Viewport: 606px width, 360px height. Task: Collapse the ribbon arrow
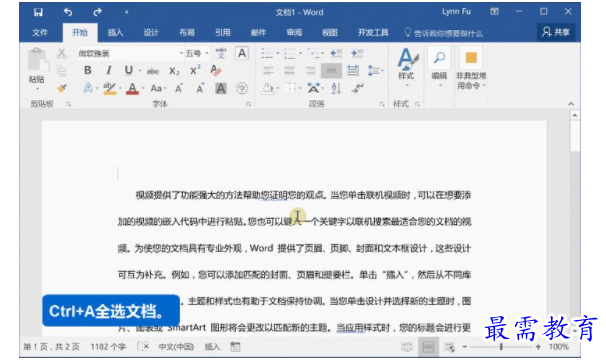(571, 104)
